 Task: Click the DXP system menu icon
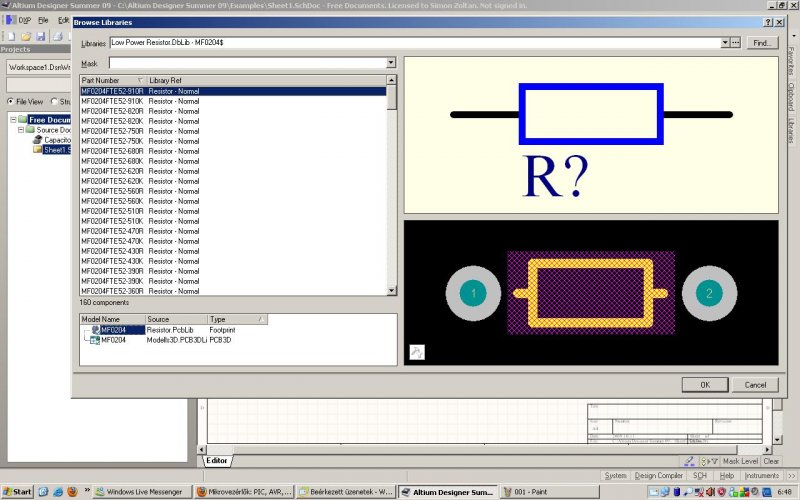[x=11, y=20]
